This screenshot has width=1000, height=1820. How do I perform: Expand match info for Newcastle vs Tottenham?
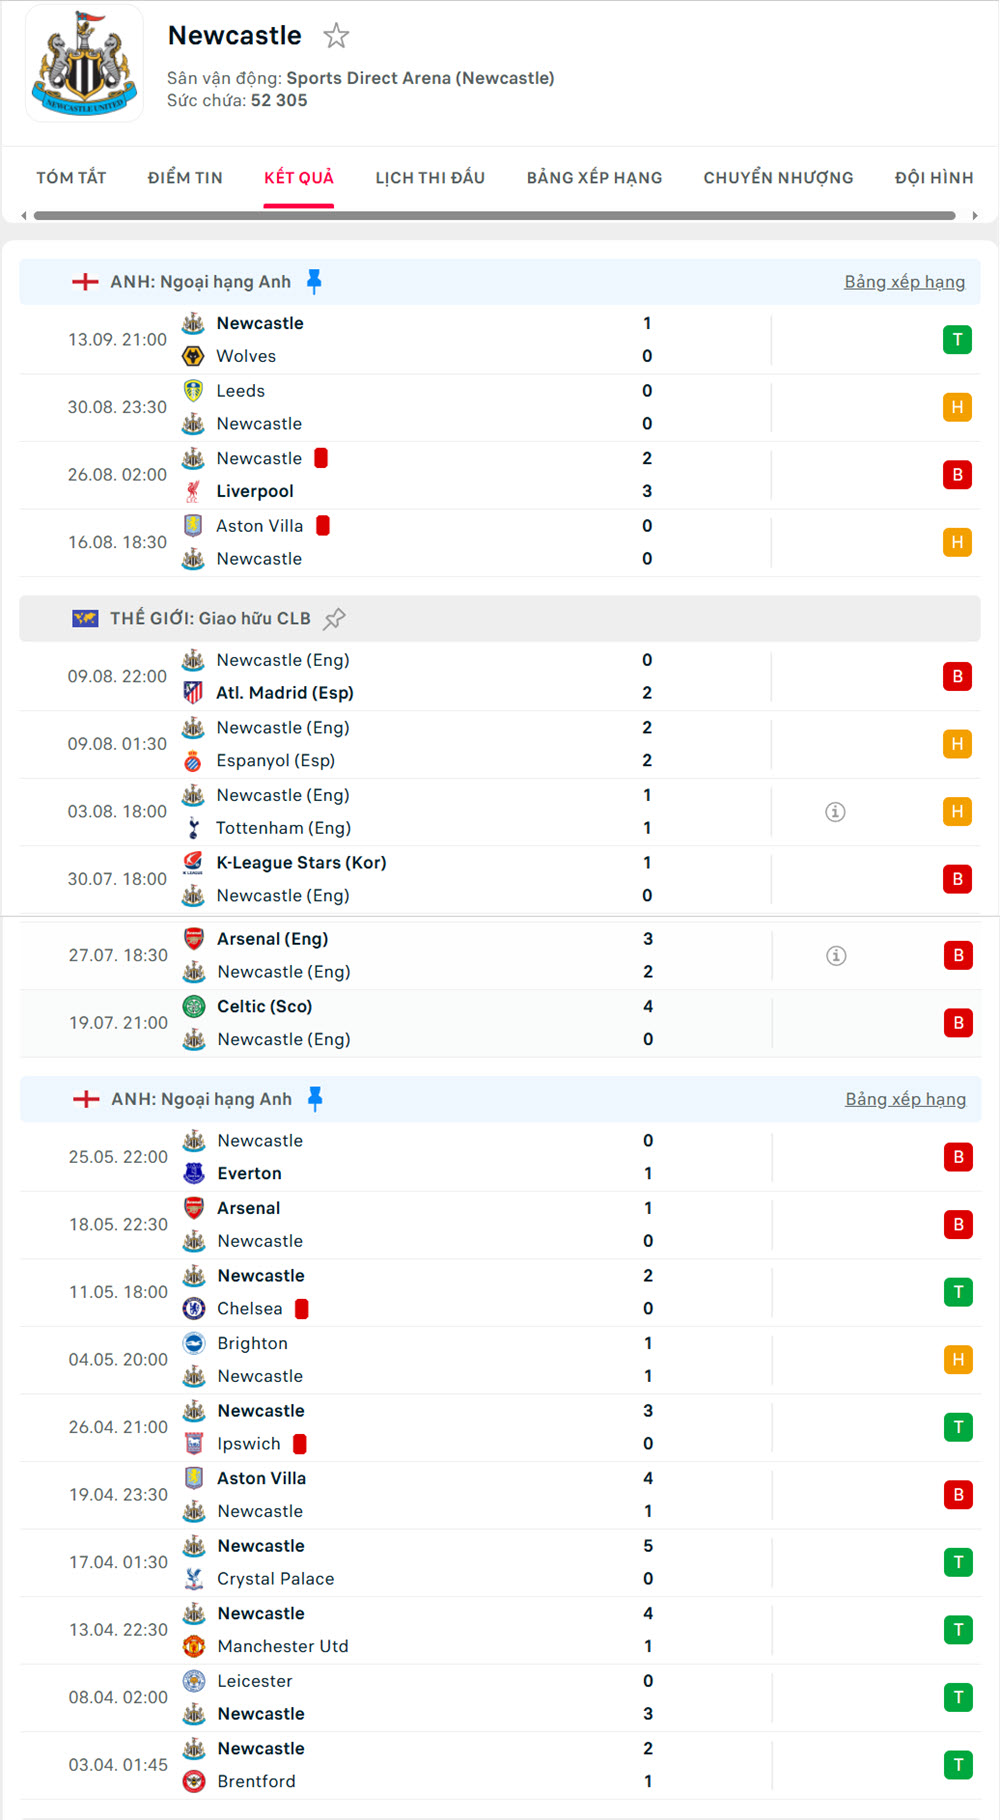point(836,812)
